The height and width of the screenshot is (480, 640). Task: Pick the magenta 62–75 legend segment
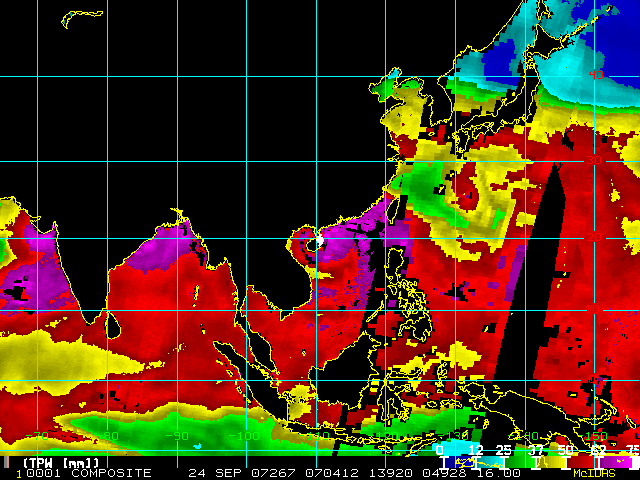[614, 463]
